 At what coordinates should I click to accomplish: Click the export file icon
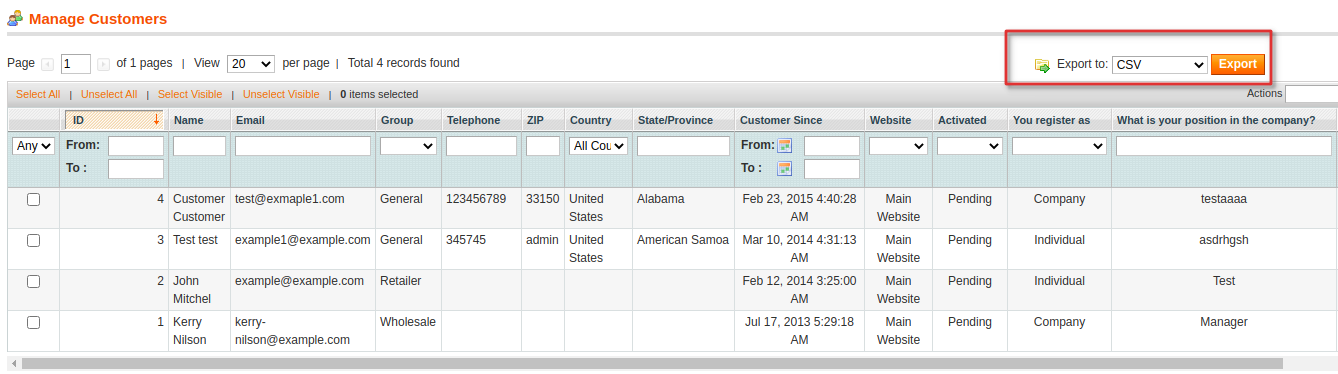pyautogui.click(x=1042, y=65)
